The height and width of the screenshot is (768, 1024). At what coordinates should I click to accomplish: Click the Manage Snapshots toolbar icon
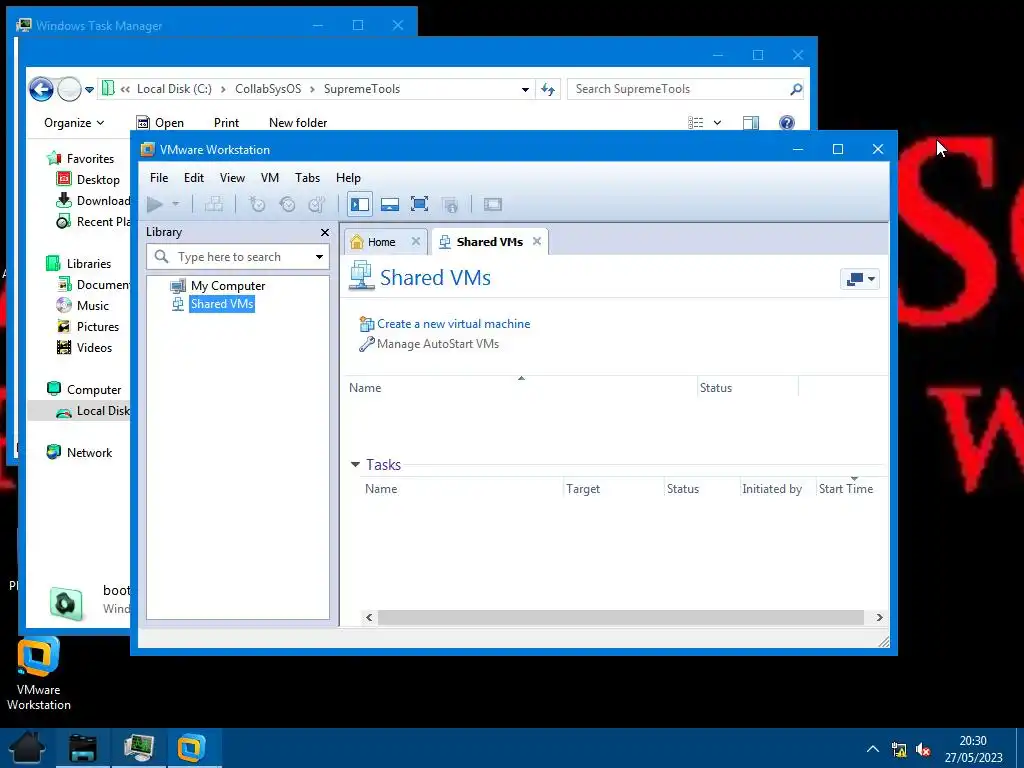(x=317, y=204)
